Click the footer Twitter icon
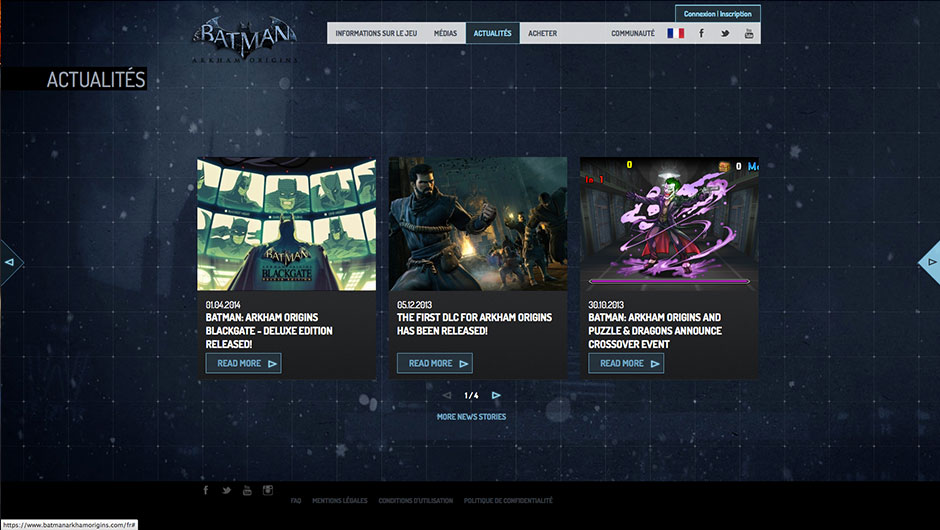 point(226,490)
